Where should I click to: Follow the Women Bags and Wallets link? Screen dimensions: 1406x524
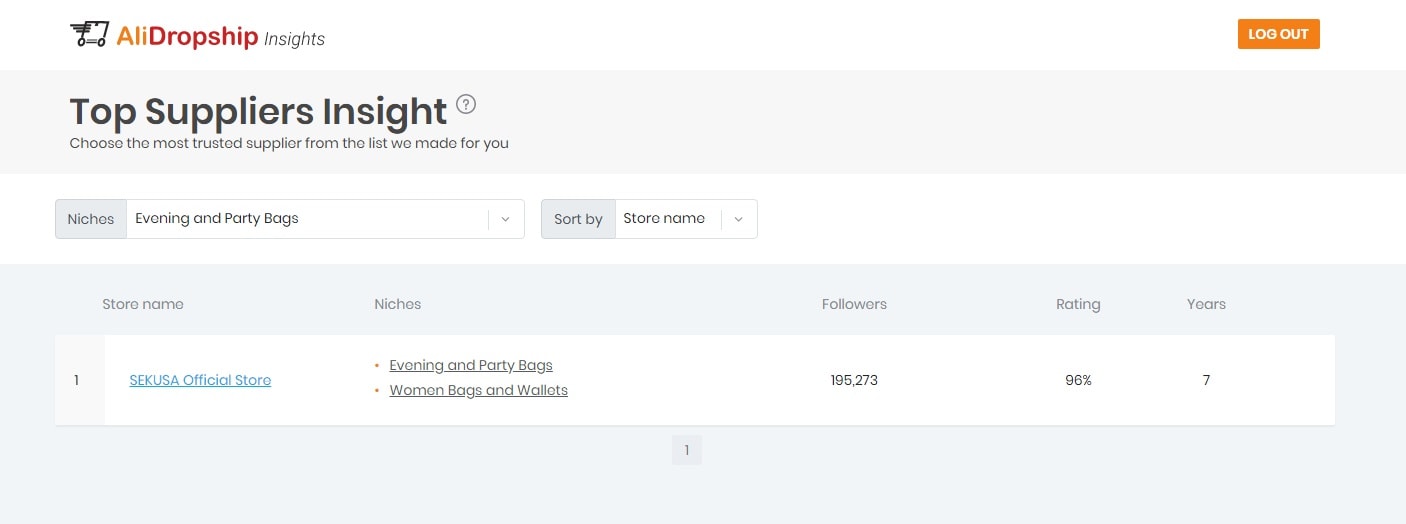(x=478, y=390)
